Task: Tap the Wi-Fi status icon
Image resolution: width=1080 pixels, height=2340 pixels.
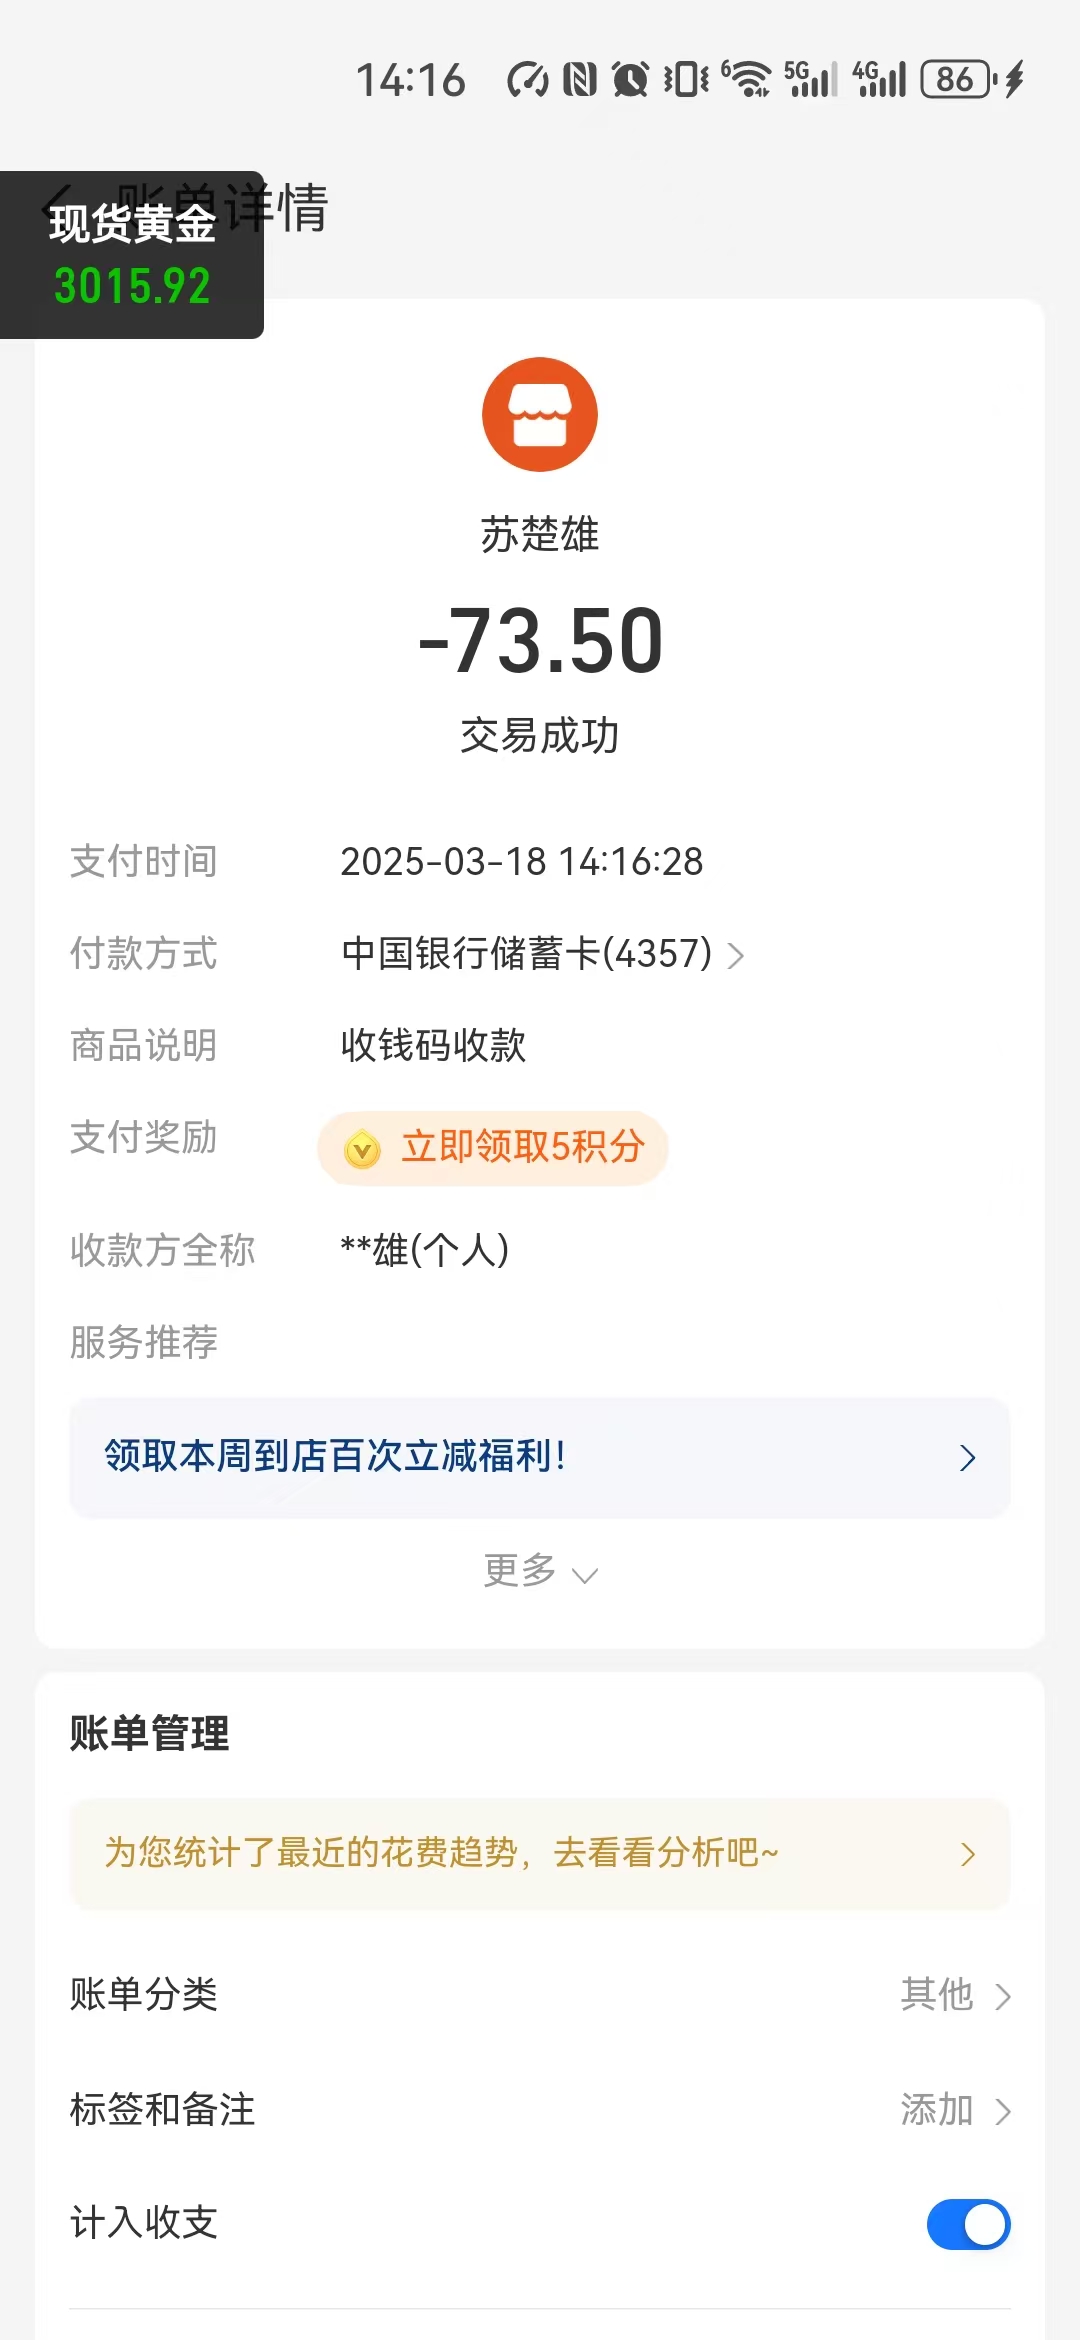Action: coord(747,79)
